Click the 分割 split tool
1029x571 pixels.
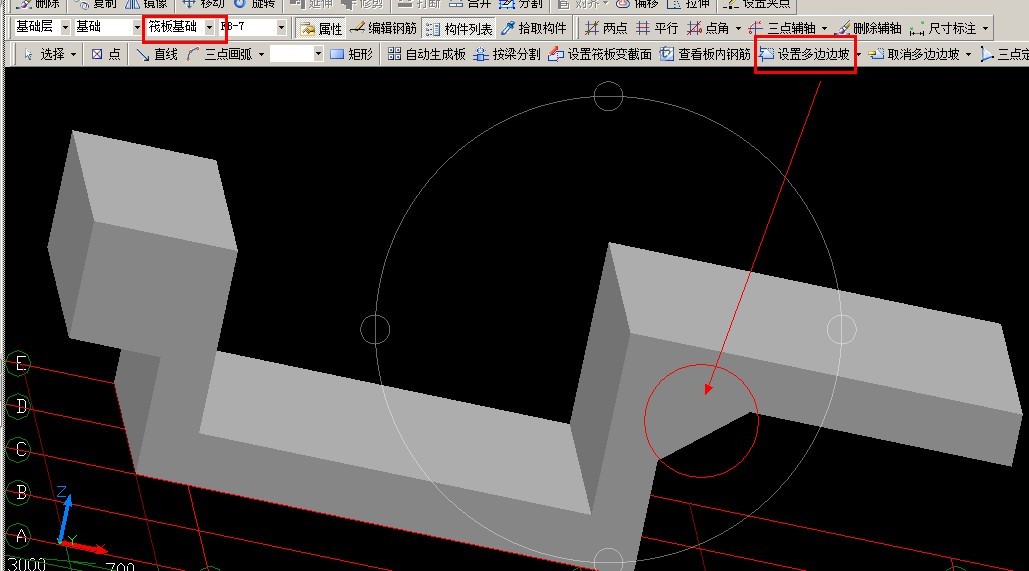pos(521,4)
